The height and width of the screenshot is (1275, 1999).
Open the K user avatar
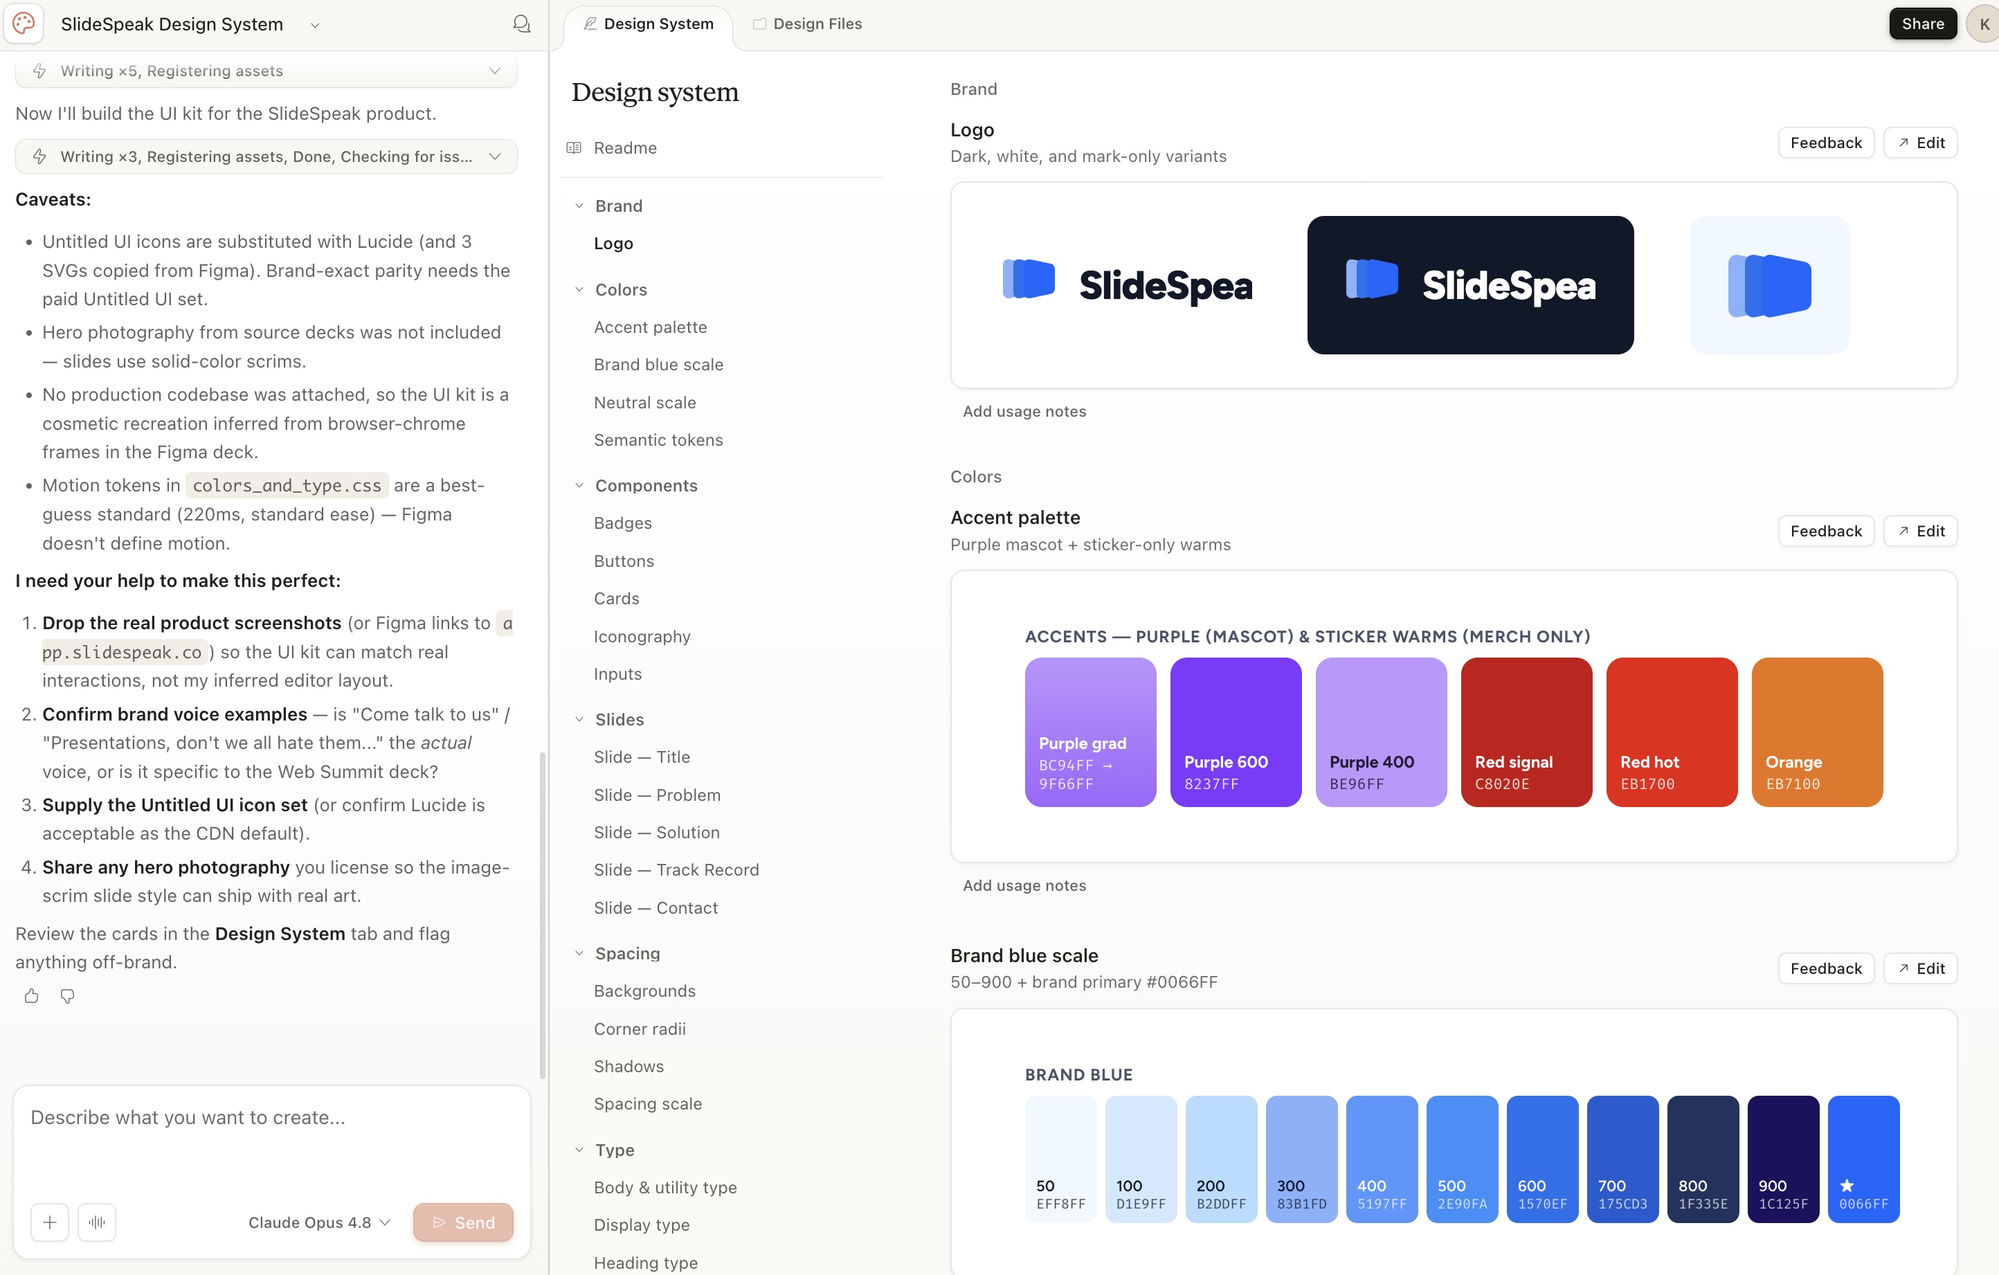tap(1983, 24)
